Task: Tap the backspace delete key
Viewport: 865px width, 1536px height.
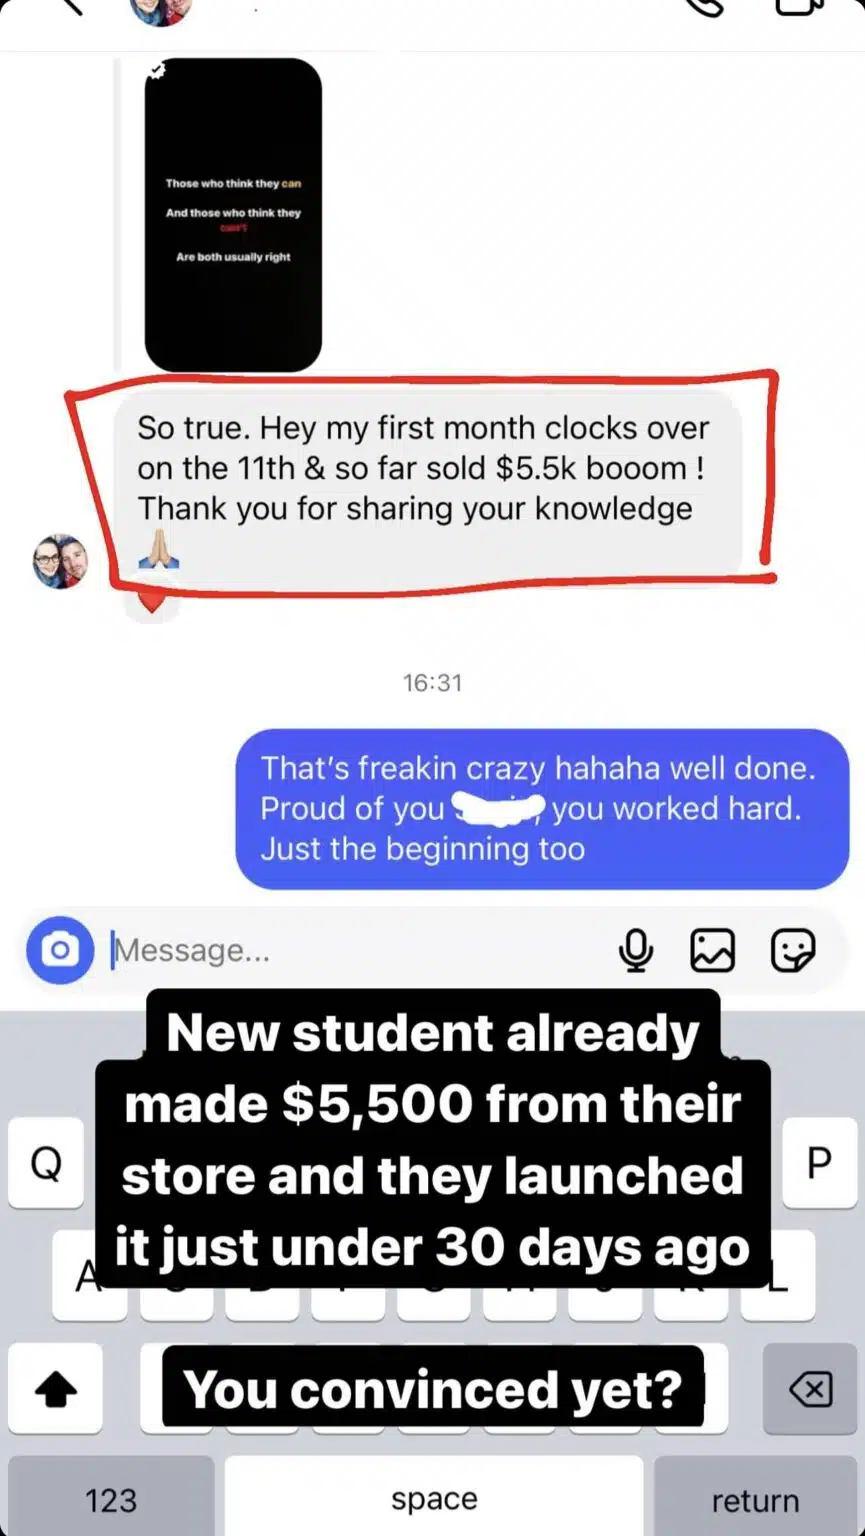Action: [809, 1389]
